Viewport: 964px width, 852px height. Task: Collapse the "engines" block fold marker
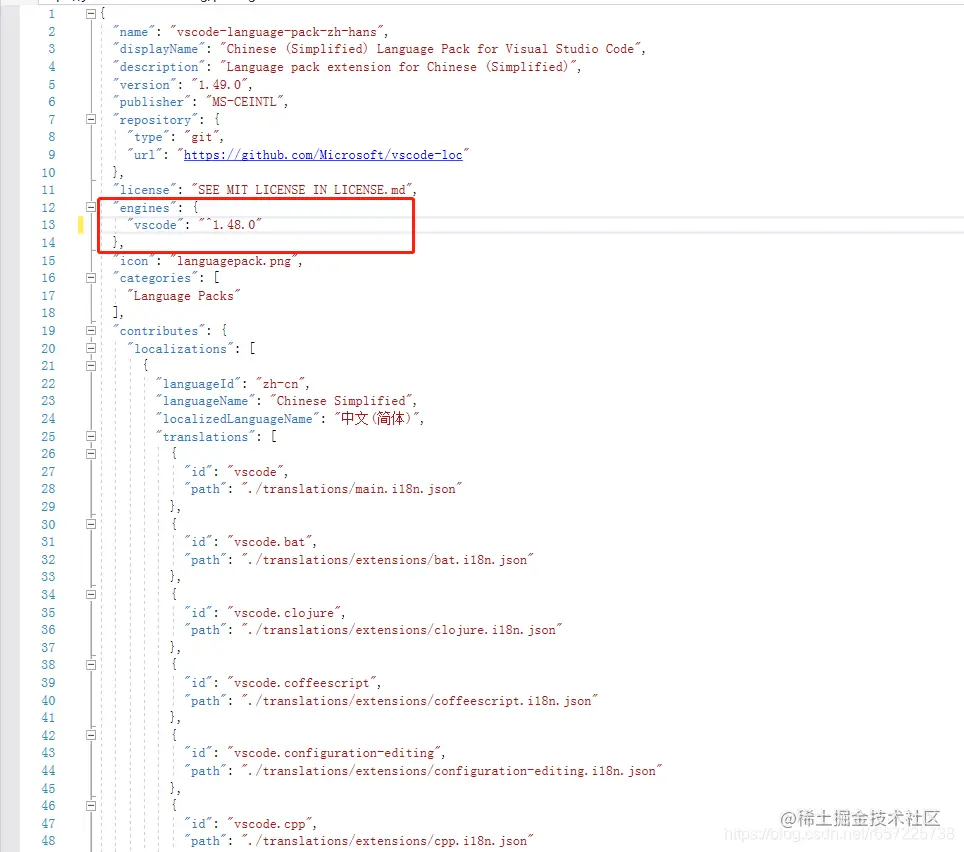[91, 207]
